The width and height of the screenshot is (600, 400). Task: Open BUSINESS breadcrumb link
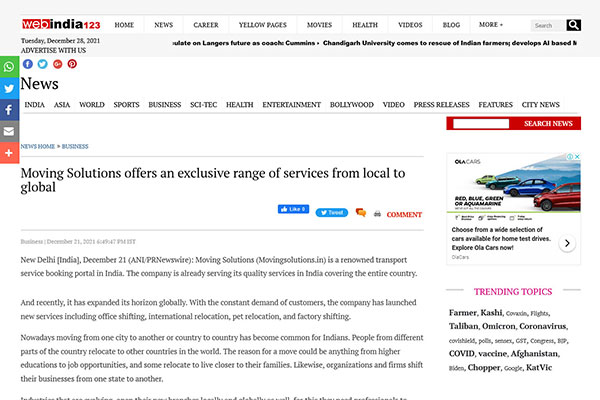75,146
